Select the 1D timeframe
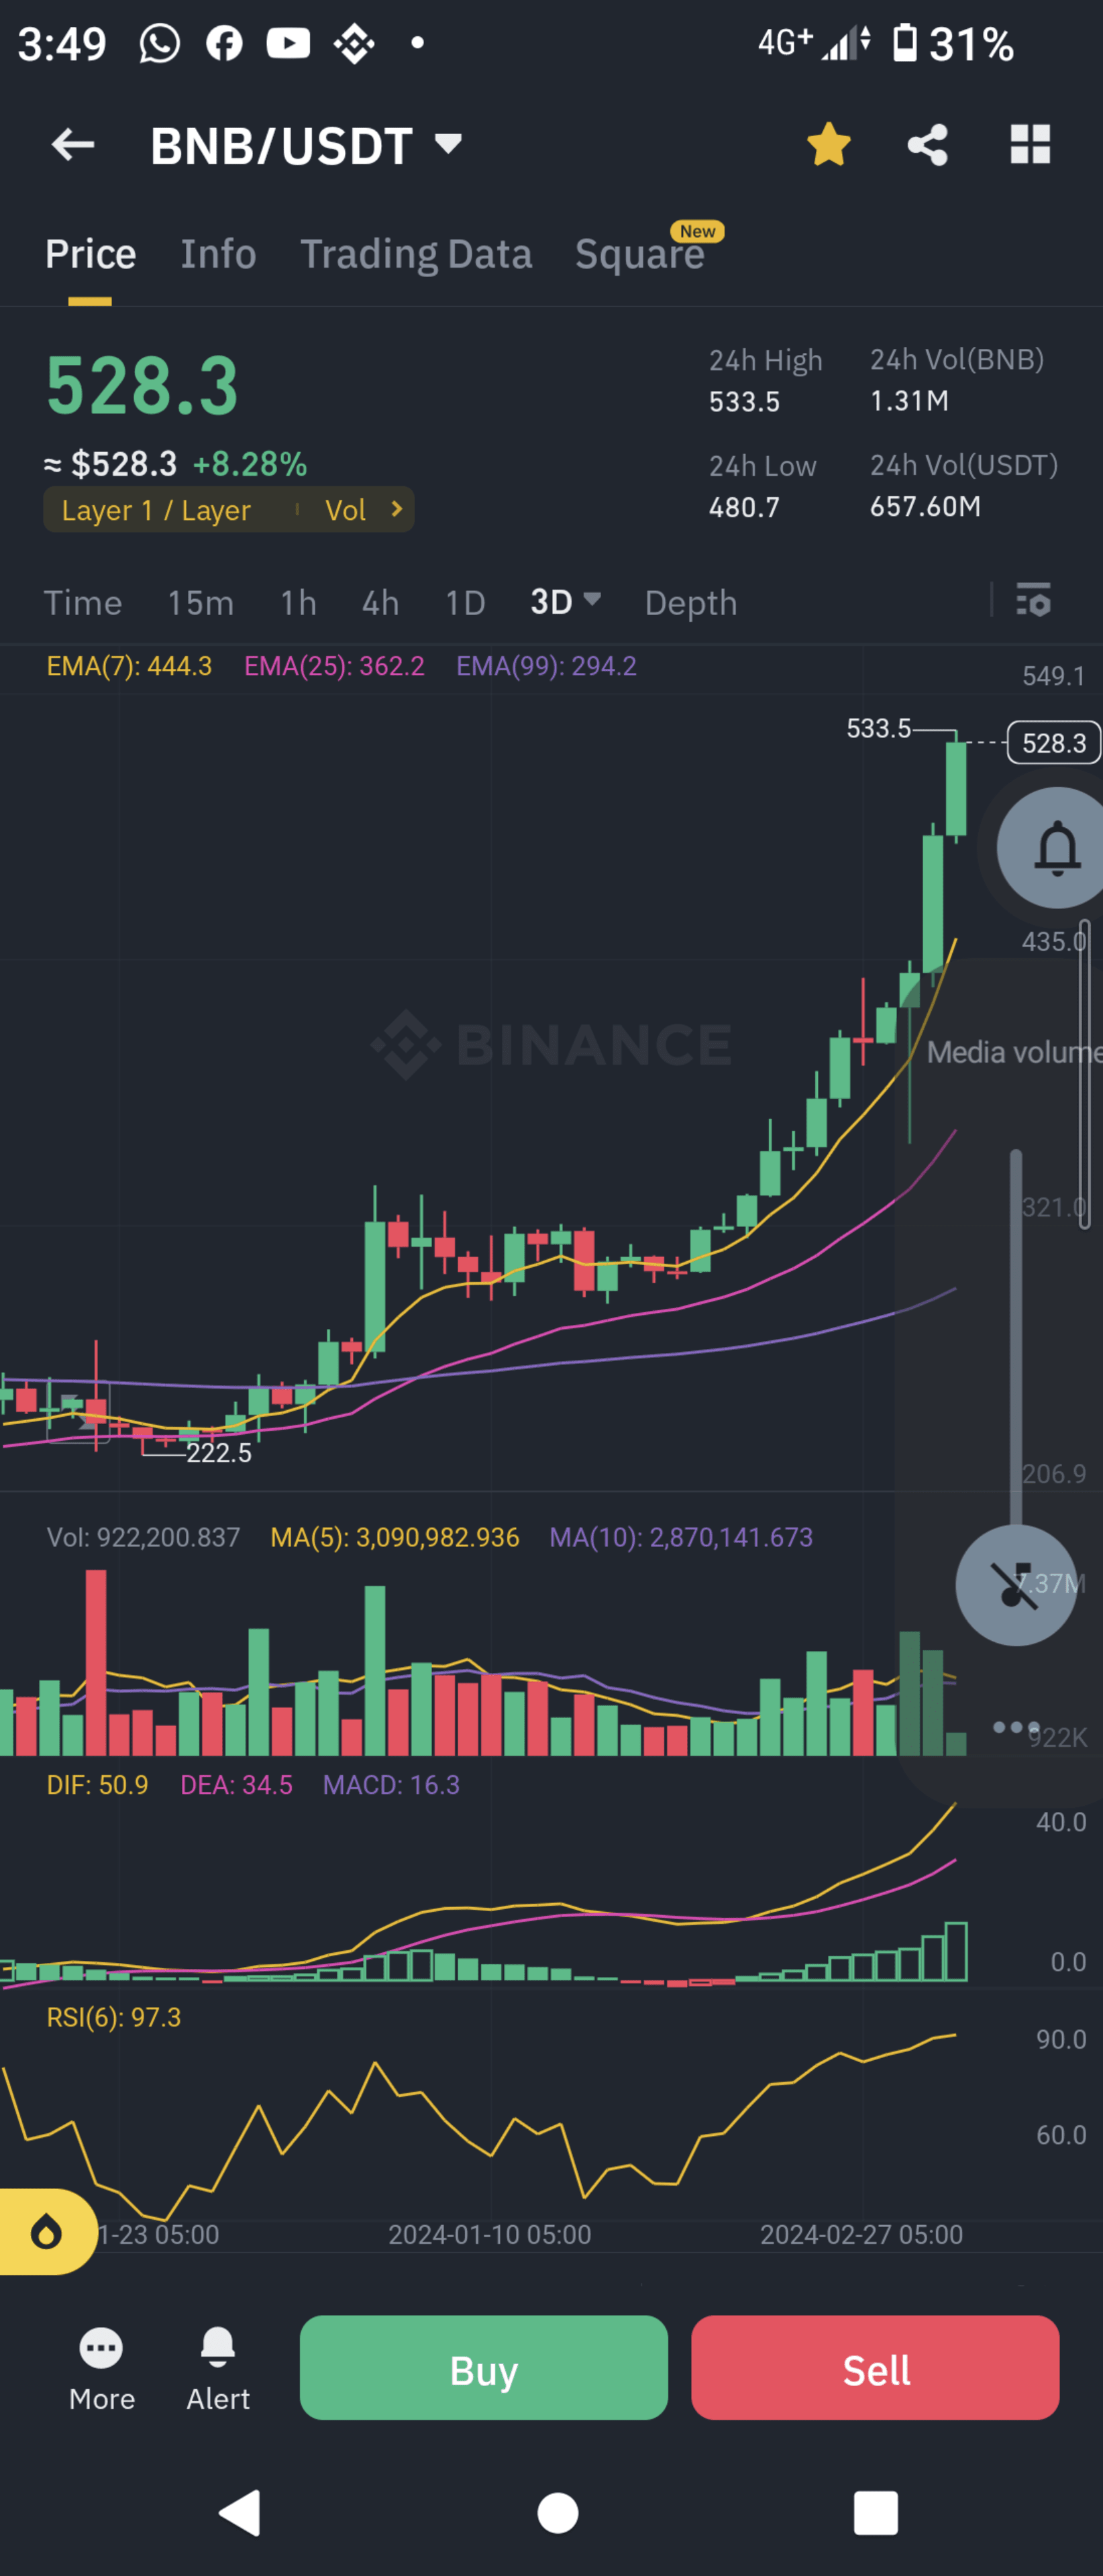The width and height of the screenshot is (1103, 2576). [464, 602]
